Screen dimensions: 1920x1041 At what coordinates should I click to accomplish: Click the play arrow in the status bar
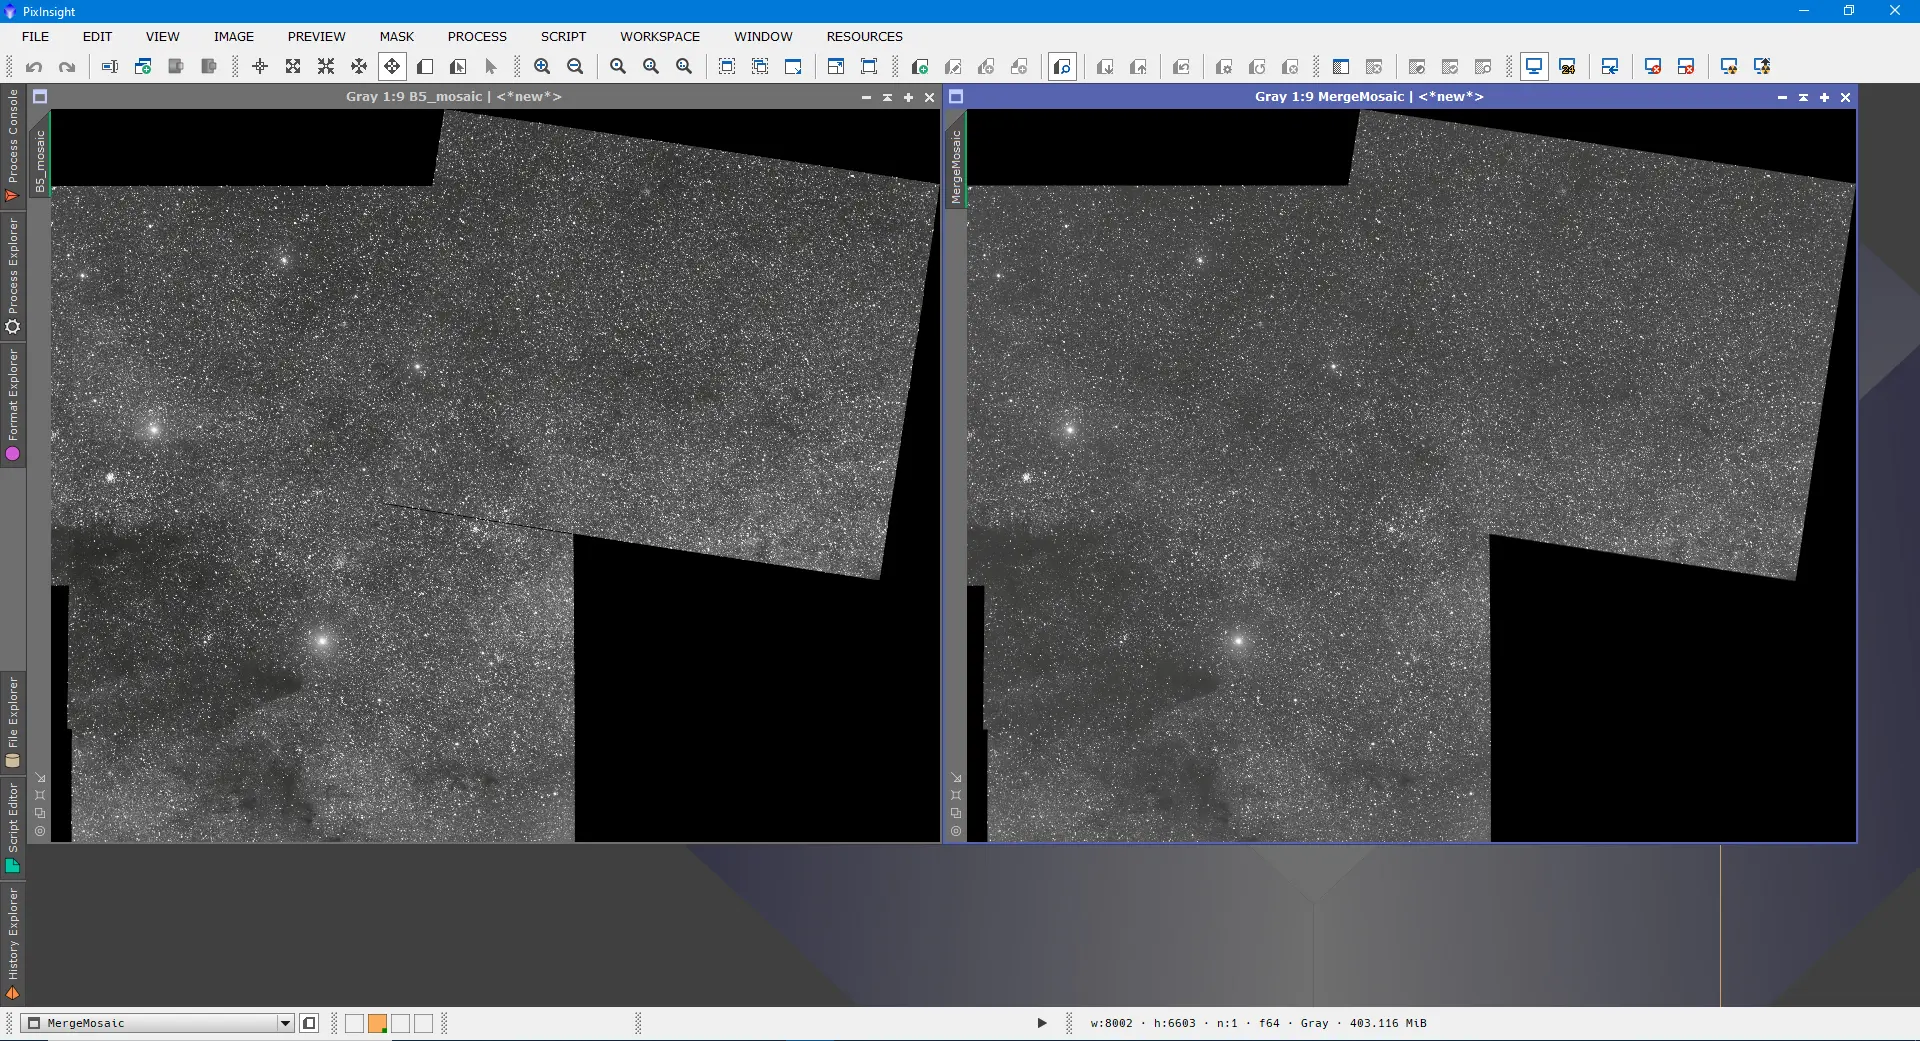click(1041, 1023)
